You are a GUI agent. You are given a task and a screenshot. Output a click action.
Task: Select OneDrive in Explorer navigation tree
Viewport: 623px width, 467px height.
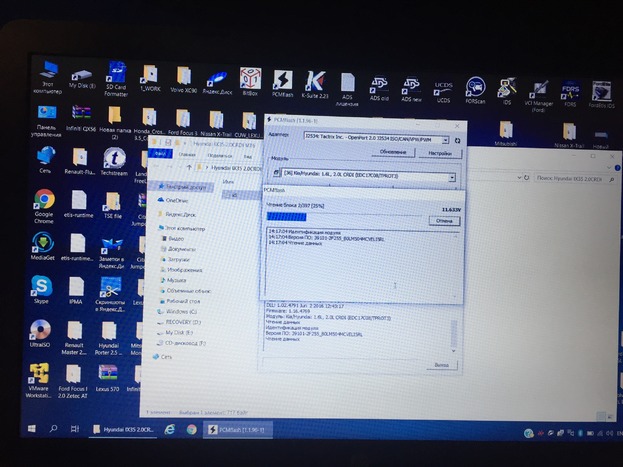(177, 199)
